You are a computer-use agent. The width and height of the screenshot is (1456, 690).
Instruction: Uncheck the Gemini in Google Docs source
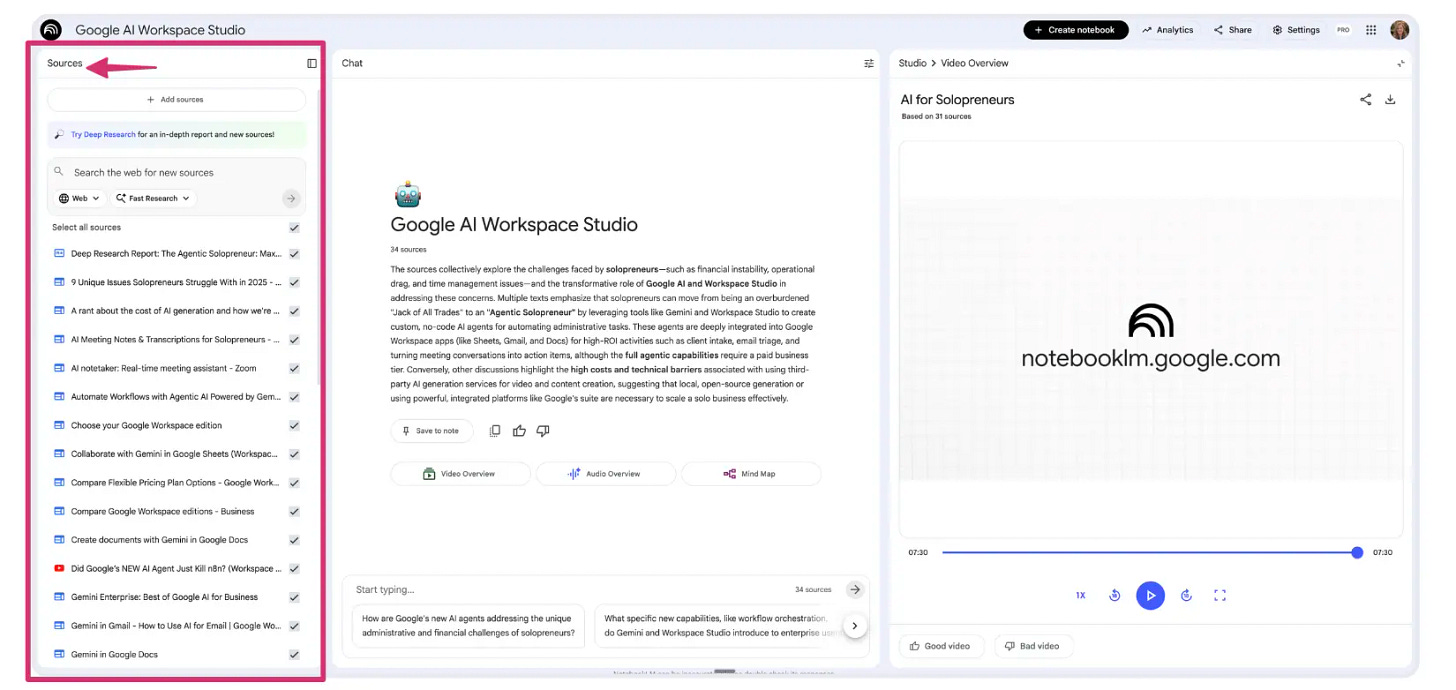click(x=293, y=654)
